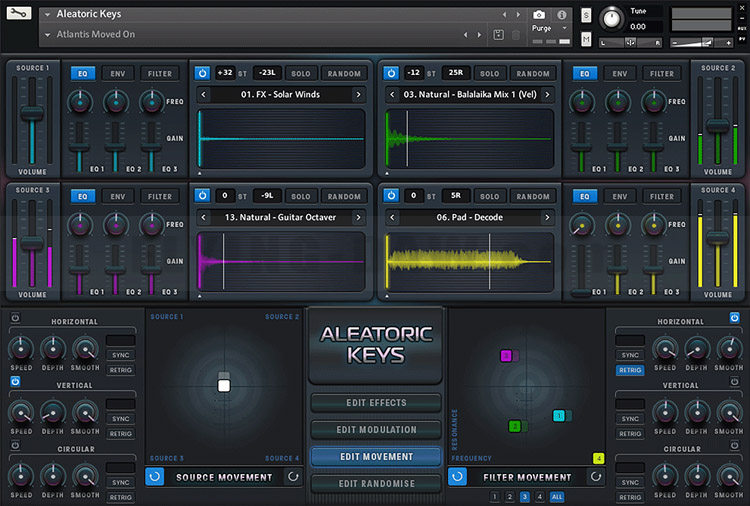Click the blue Filter Movement reset icon
The width and height of the screenshot is (750, 506).
pyautogui.click(x=458, y=477)
